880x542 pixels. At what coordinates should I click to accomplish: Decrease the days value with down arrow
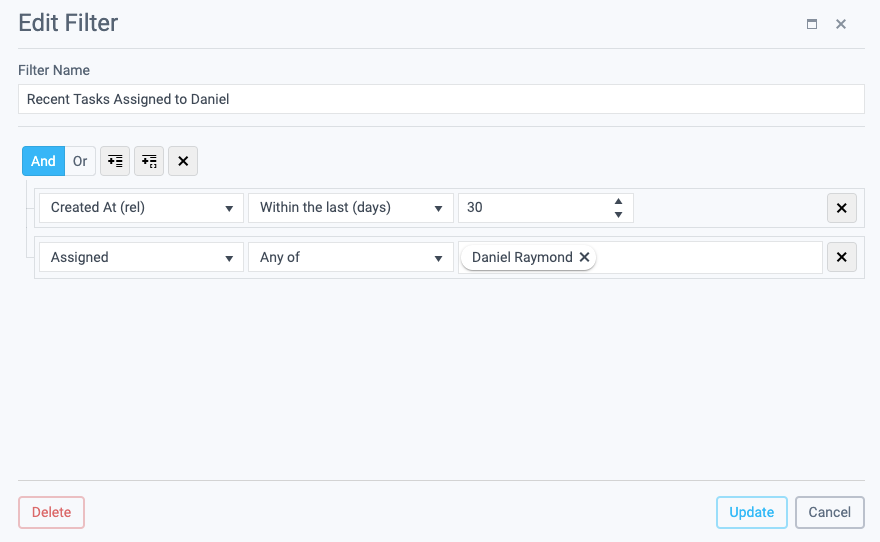618,214
